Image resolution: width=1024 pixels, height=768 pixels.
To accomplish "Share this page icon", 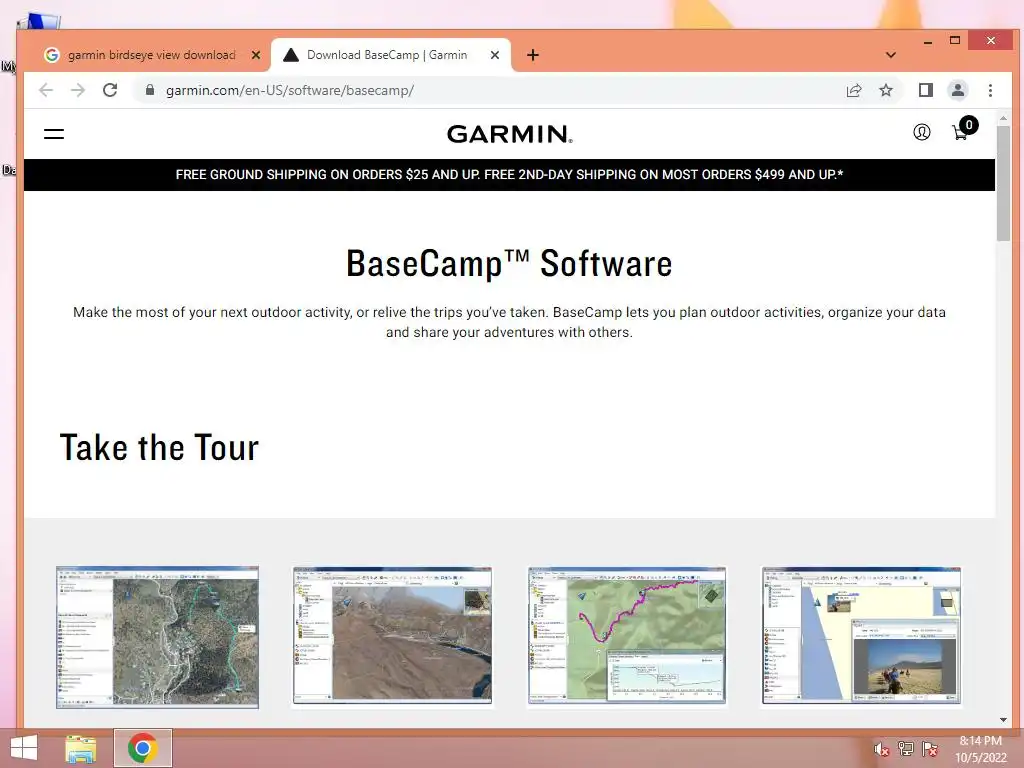I will click(x=854, y=90).
